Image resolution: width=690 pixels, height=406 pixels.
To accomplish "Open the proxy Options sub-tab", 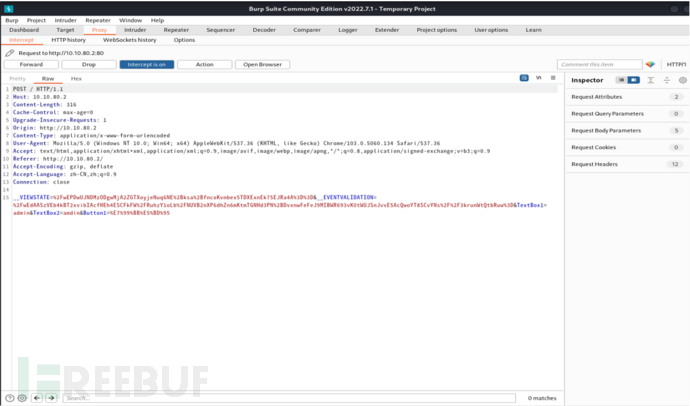I will coord(184,40).
